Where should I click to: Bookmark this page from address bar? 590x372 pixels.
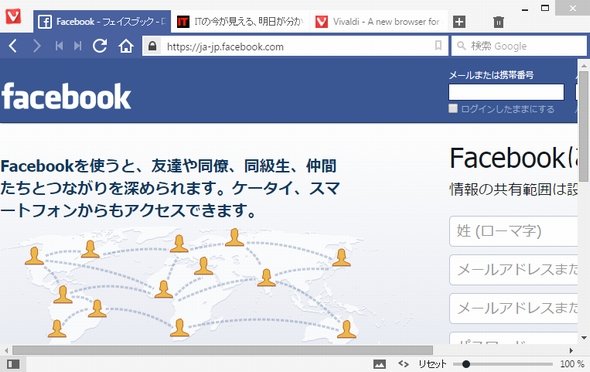(438, 46)
